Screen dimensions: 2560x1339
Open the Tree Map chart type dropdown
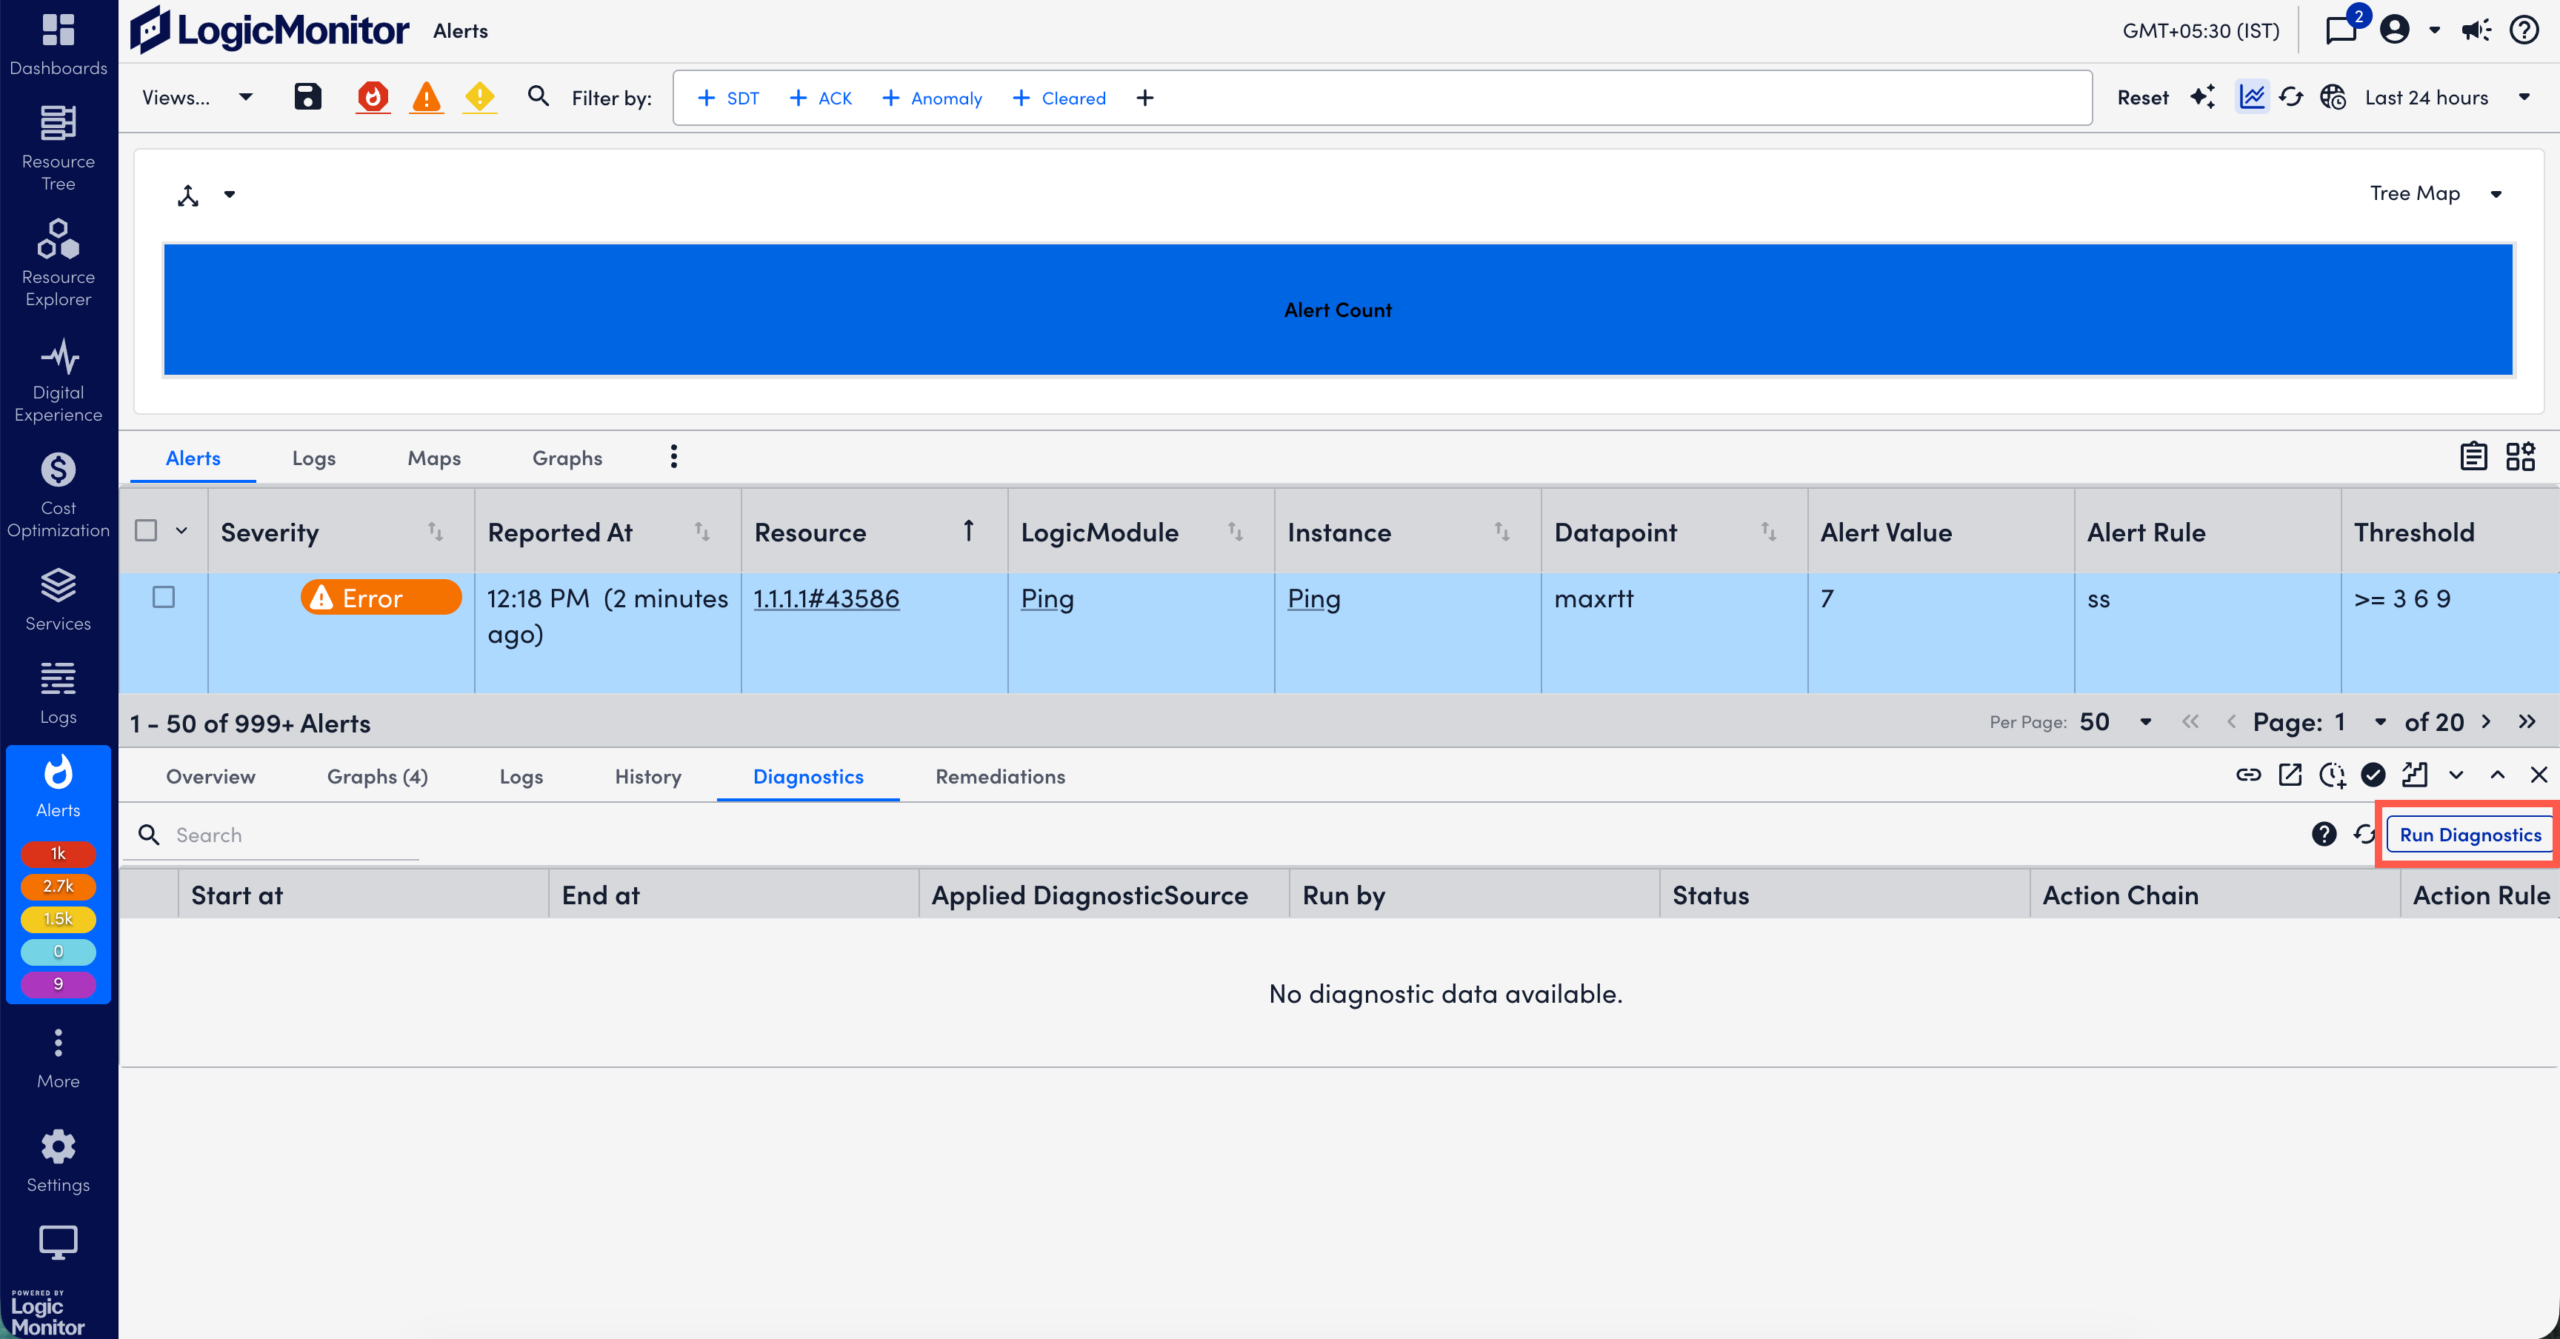(2435, 193)
